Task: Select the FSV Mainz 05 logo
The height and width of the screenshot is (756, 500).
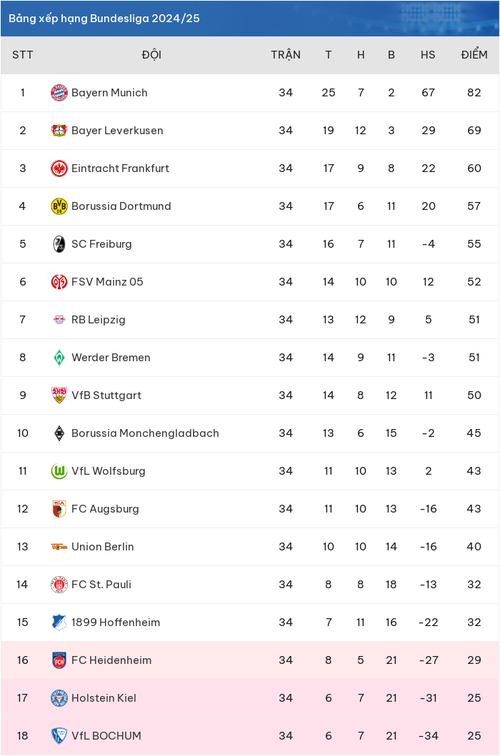Action: tap(59, 282)
